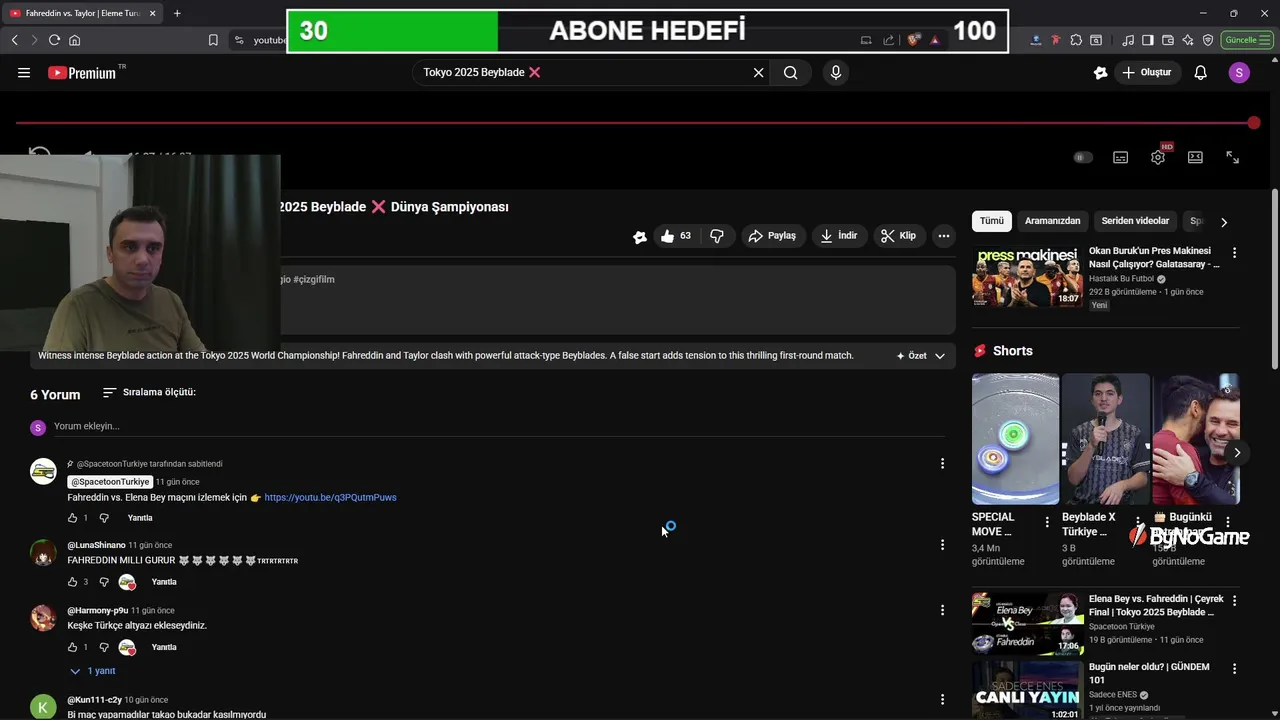The height and width of the screenshot is (720, 1280).
Task: Open the YouTube guide hamburger menu
Action: [24, 72]
